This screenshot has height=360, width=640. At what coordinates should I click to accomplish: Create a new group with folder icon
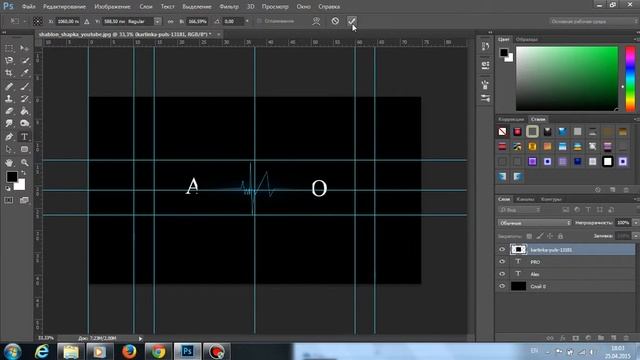click(601, 338)
